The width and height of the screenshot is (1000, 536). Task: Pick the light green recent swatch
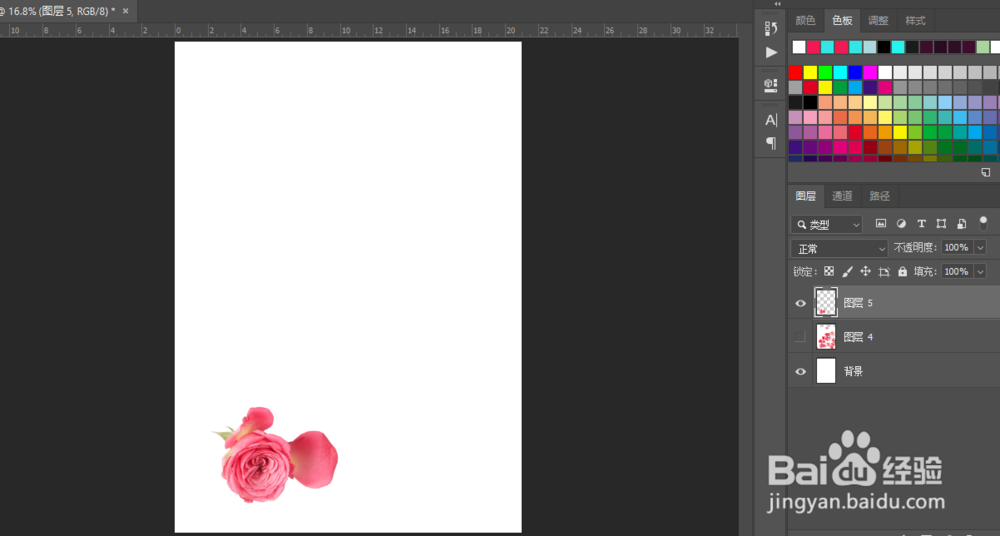point(983,47)
